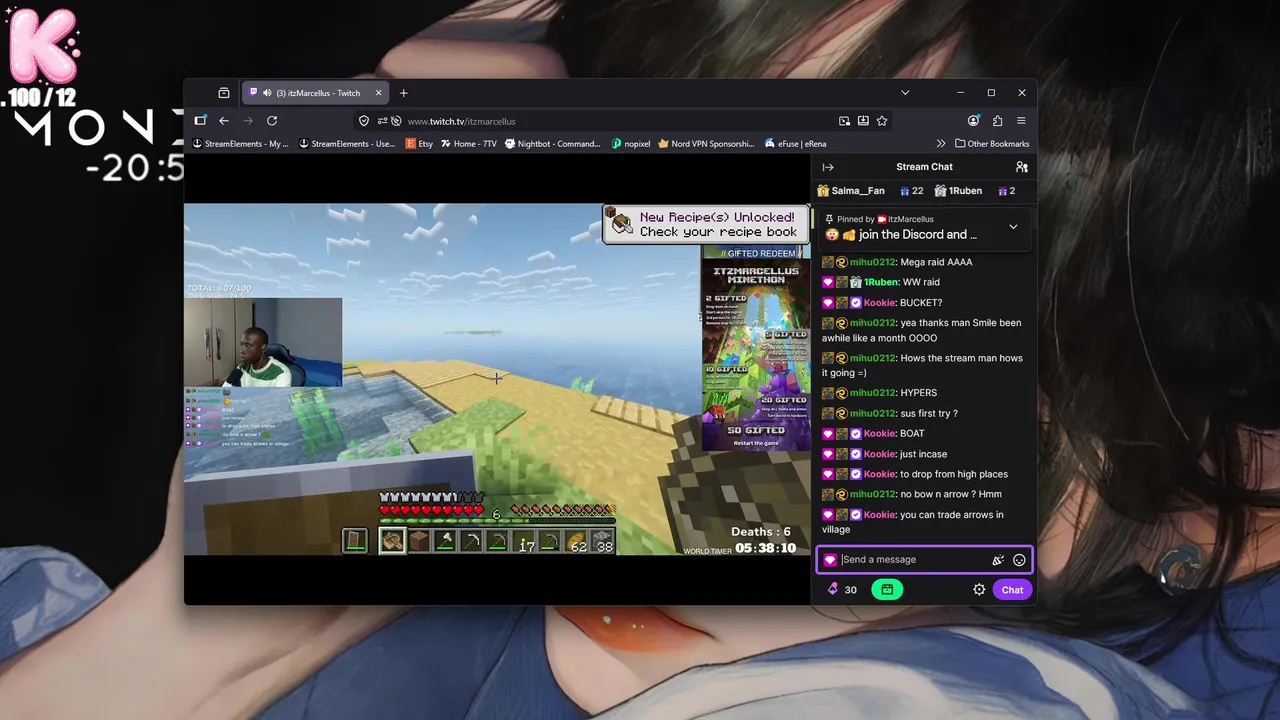1280x720 pixels.
Task: Bookmark this page with the star
Action: pyautogui.click(x=882, y=121)
